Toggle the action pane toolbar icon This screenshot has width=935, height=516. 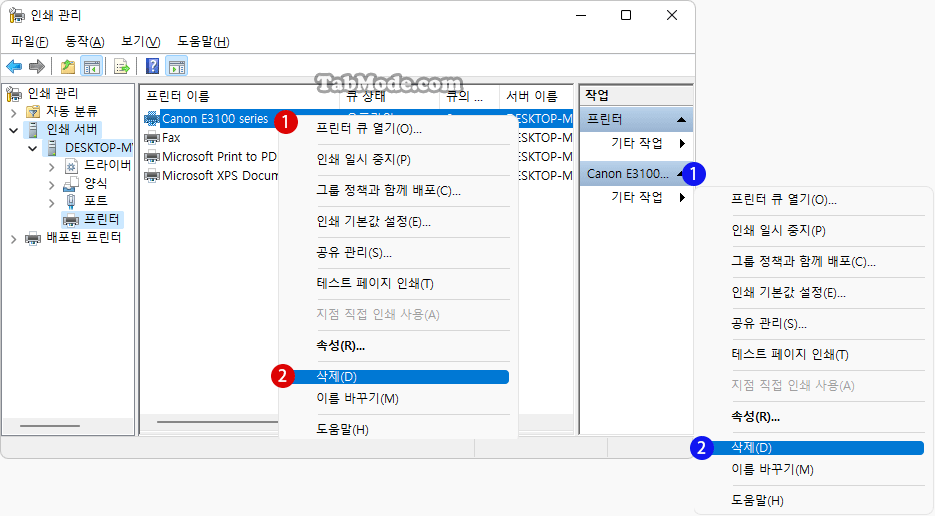click(177, 66)
